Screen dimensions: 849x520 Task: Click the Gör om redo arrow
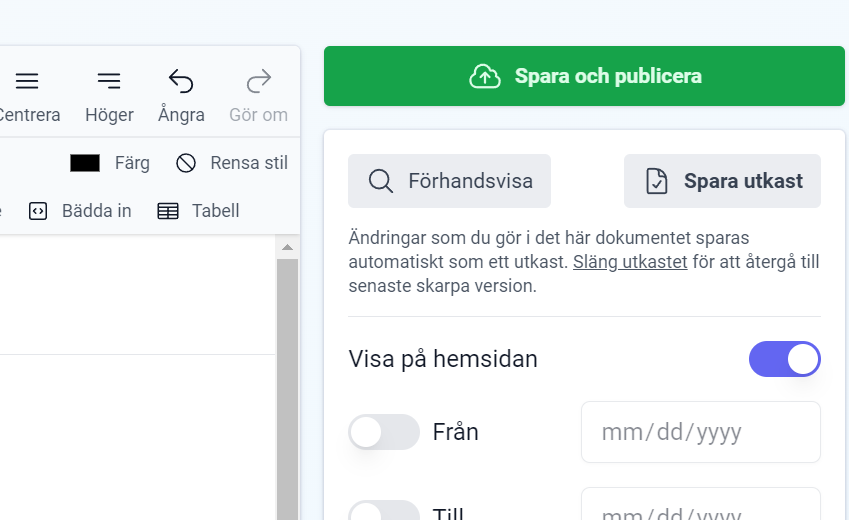point(258,81)
